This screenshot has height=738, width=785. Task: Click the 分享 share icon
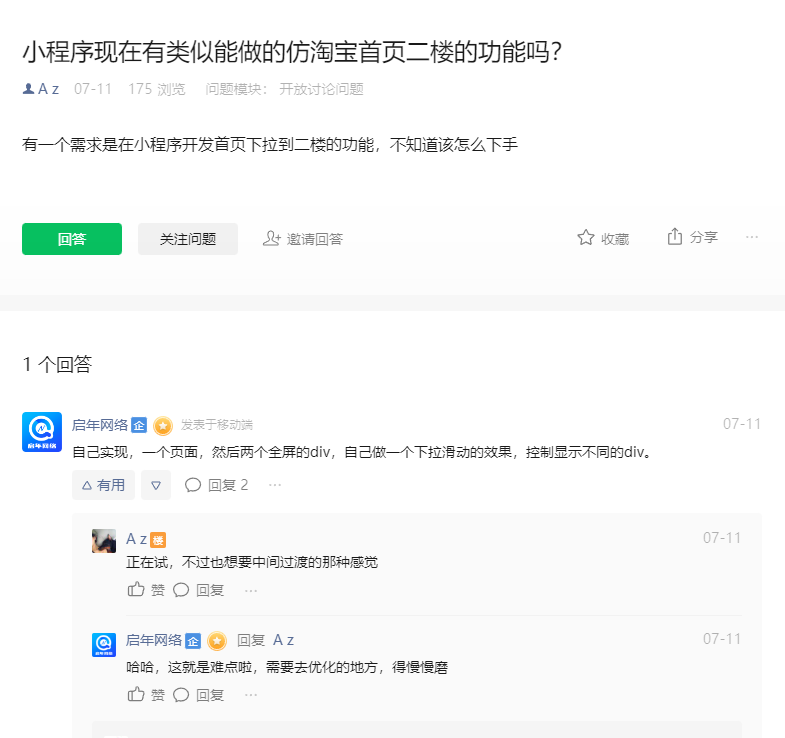click(675, 237)
